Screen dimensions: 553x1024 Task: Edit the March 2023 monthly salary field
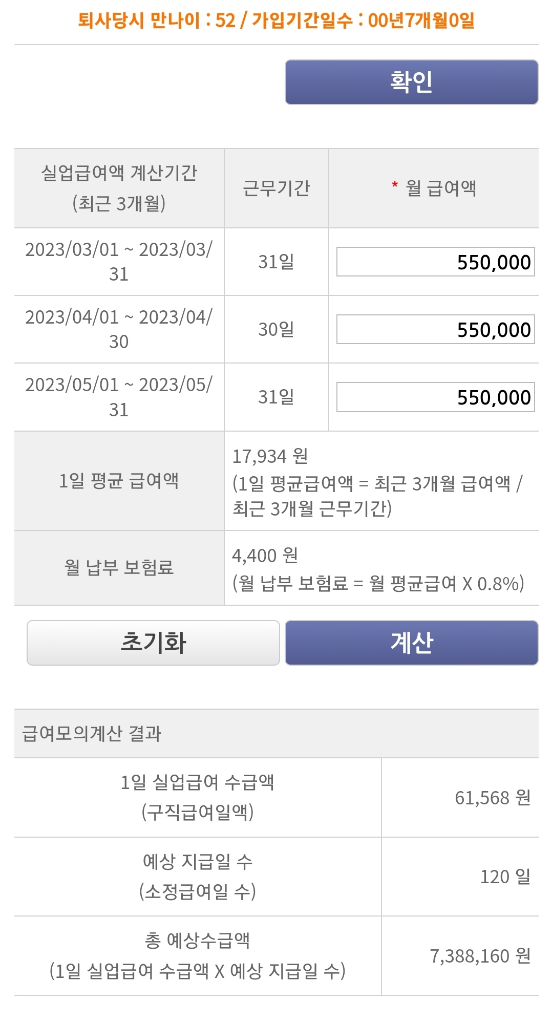point(435,262)
